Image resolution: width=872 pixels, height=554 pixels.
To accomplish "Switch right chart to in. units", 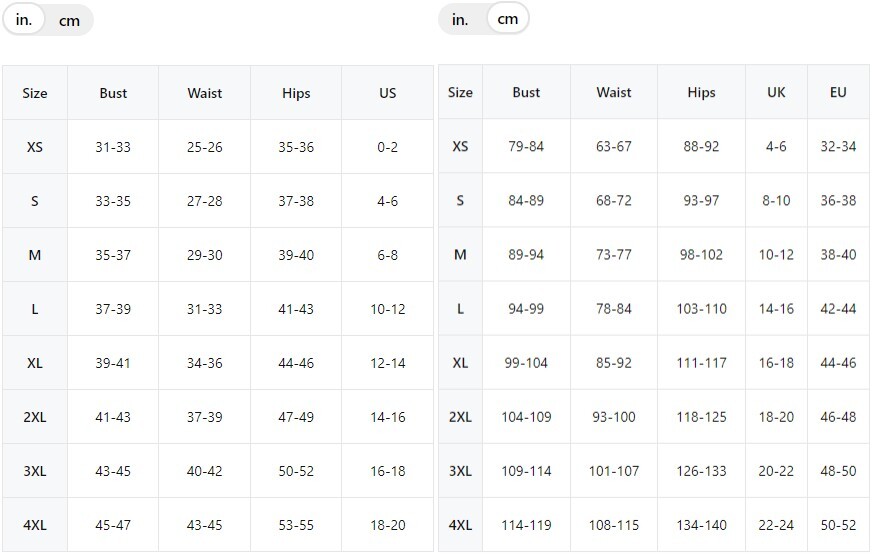I will [x=460, y=19].
